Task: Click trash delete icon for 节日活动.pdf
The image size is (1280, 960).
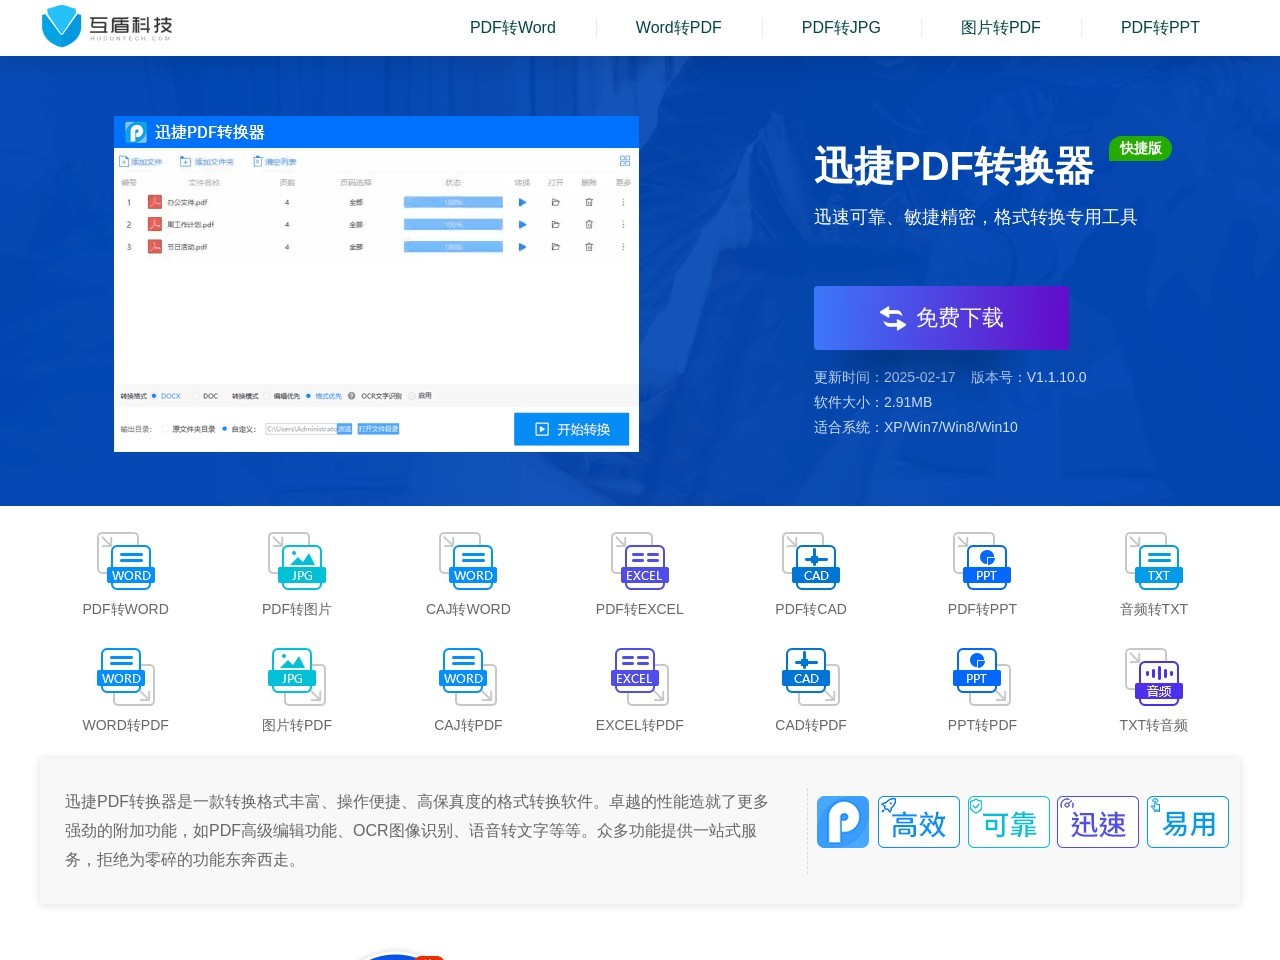Action: pyautogui.click(x=589, y=246)
